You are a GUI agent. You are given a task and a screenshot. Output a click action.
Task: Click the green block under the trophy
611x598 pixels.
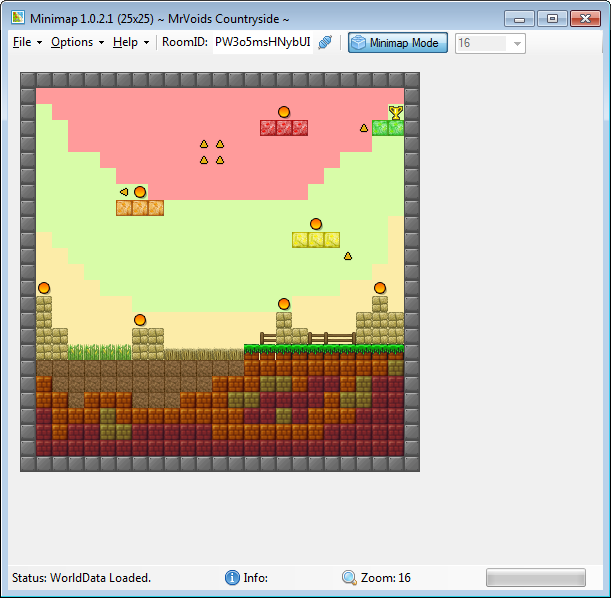pyautogui.click(x=396, y=128)
